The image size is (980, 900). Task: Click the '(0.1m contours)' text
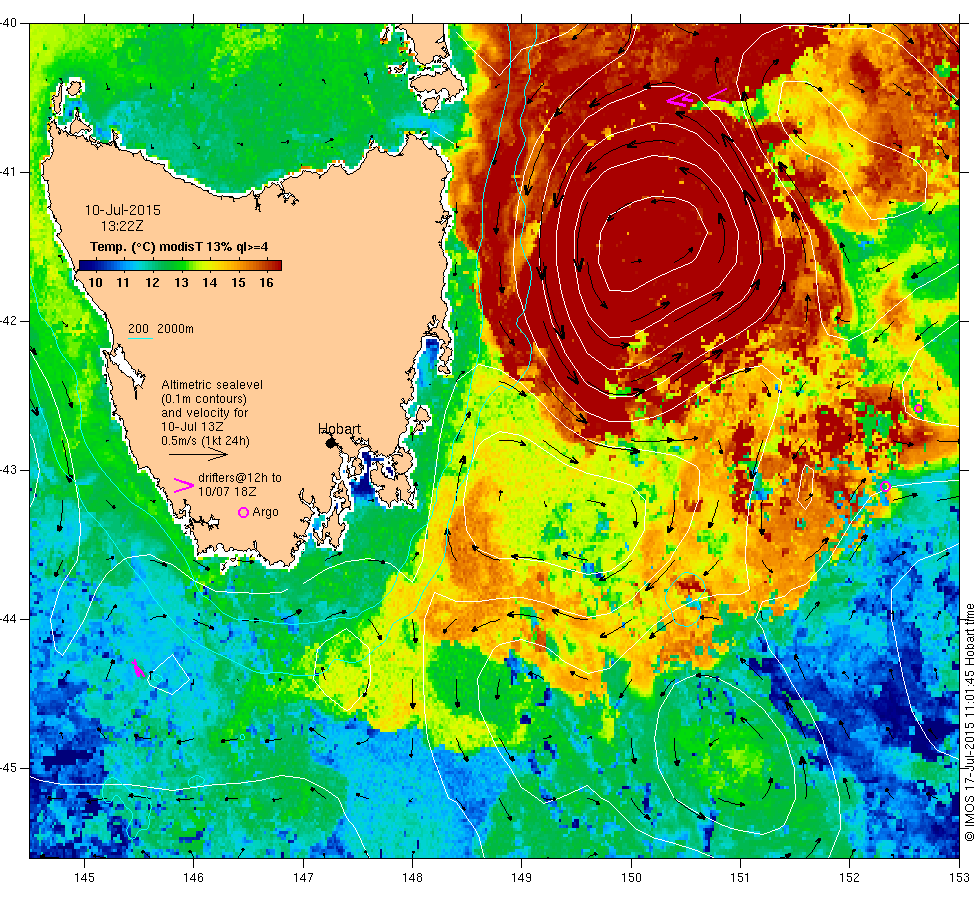(204, 399)
